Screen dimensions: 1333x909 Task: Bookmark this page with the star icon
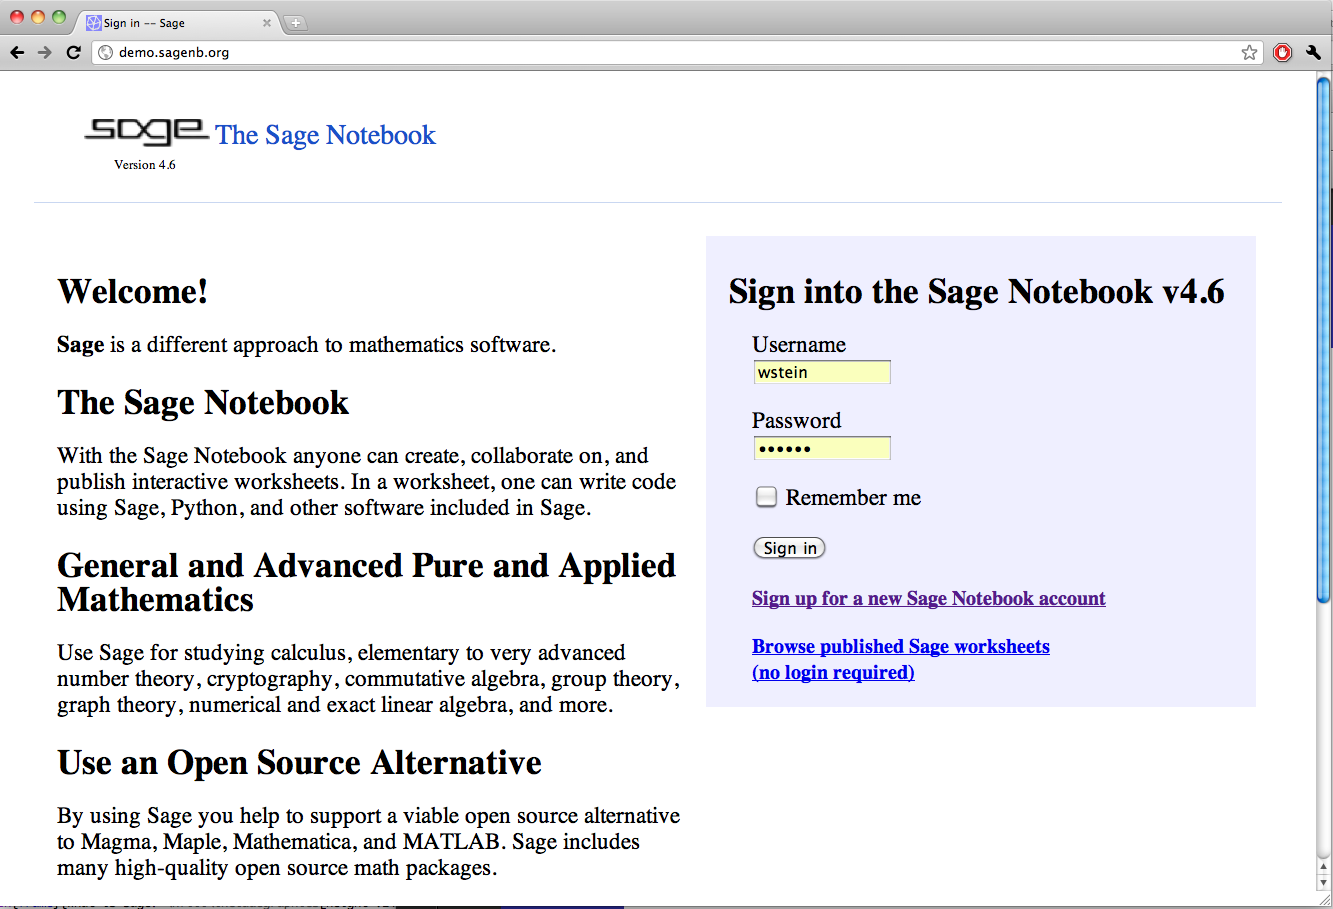1249,52
